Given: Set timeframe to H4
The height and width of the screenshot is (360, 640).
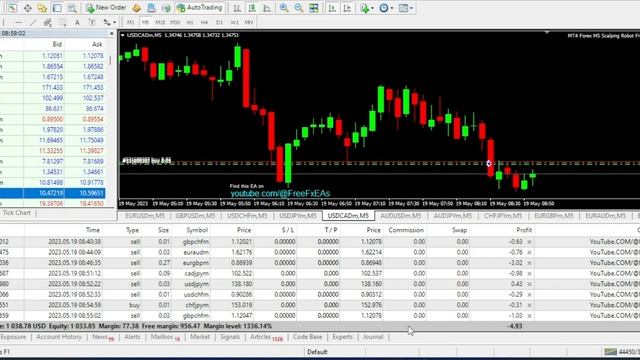Looking at the screenshot, I should pyautogui.click(x=204, y=22).
